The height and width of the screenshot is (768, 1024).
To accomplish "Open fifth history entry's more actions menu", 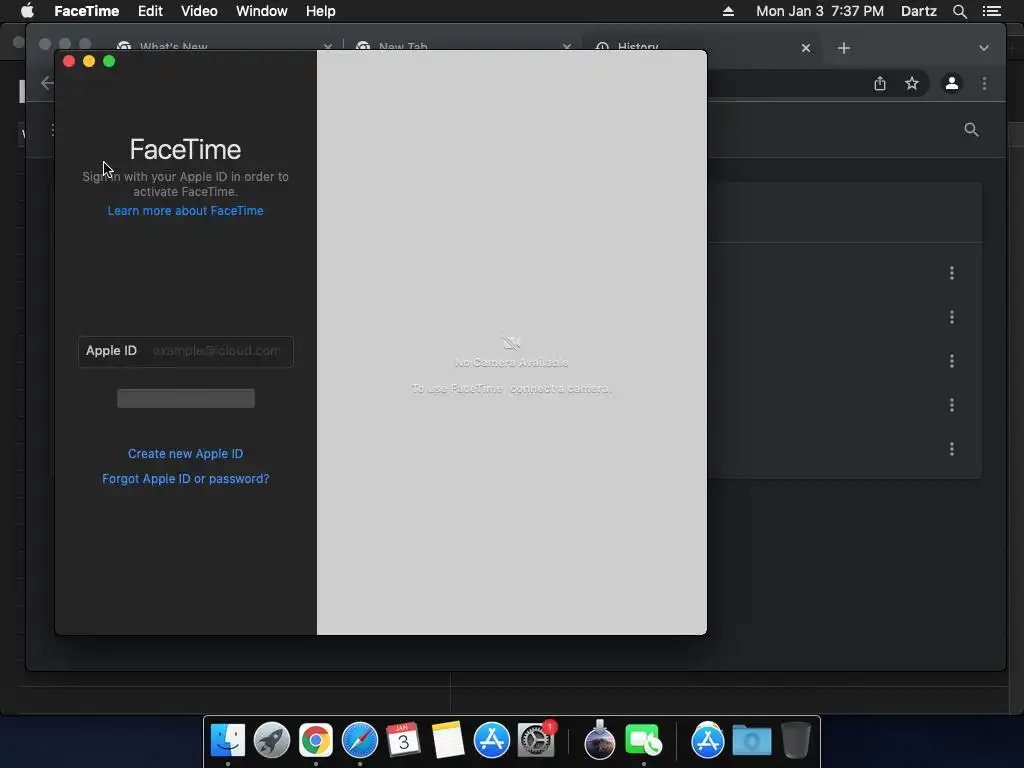I will pos(952,449).
